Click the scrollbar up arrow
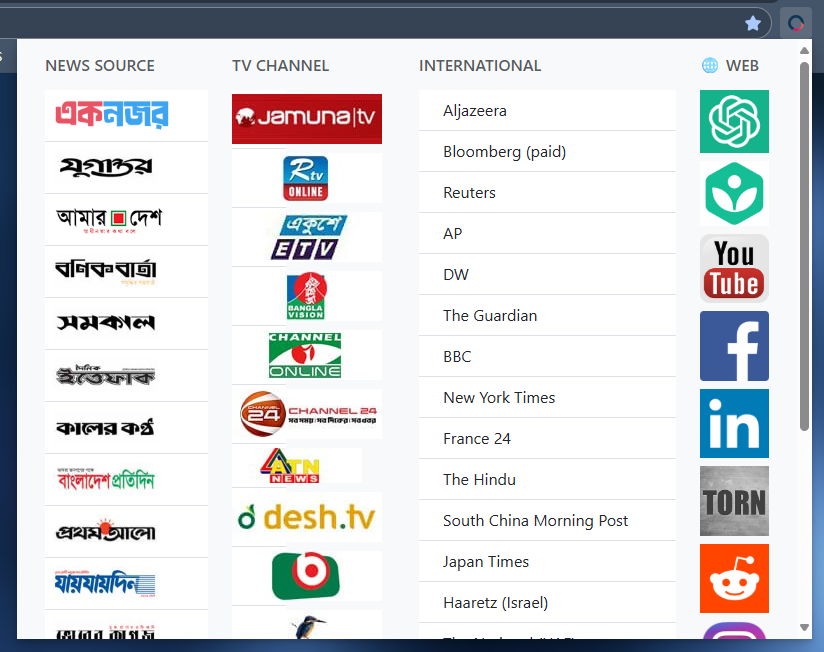The width and height of the screenshot is (824, 652). tap(804, 51)
